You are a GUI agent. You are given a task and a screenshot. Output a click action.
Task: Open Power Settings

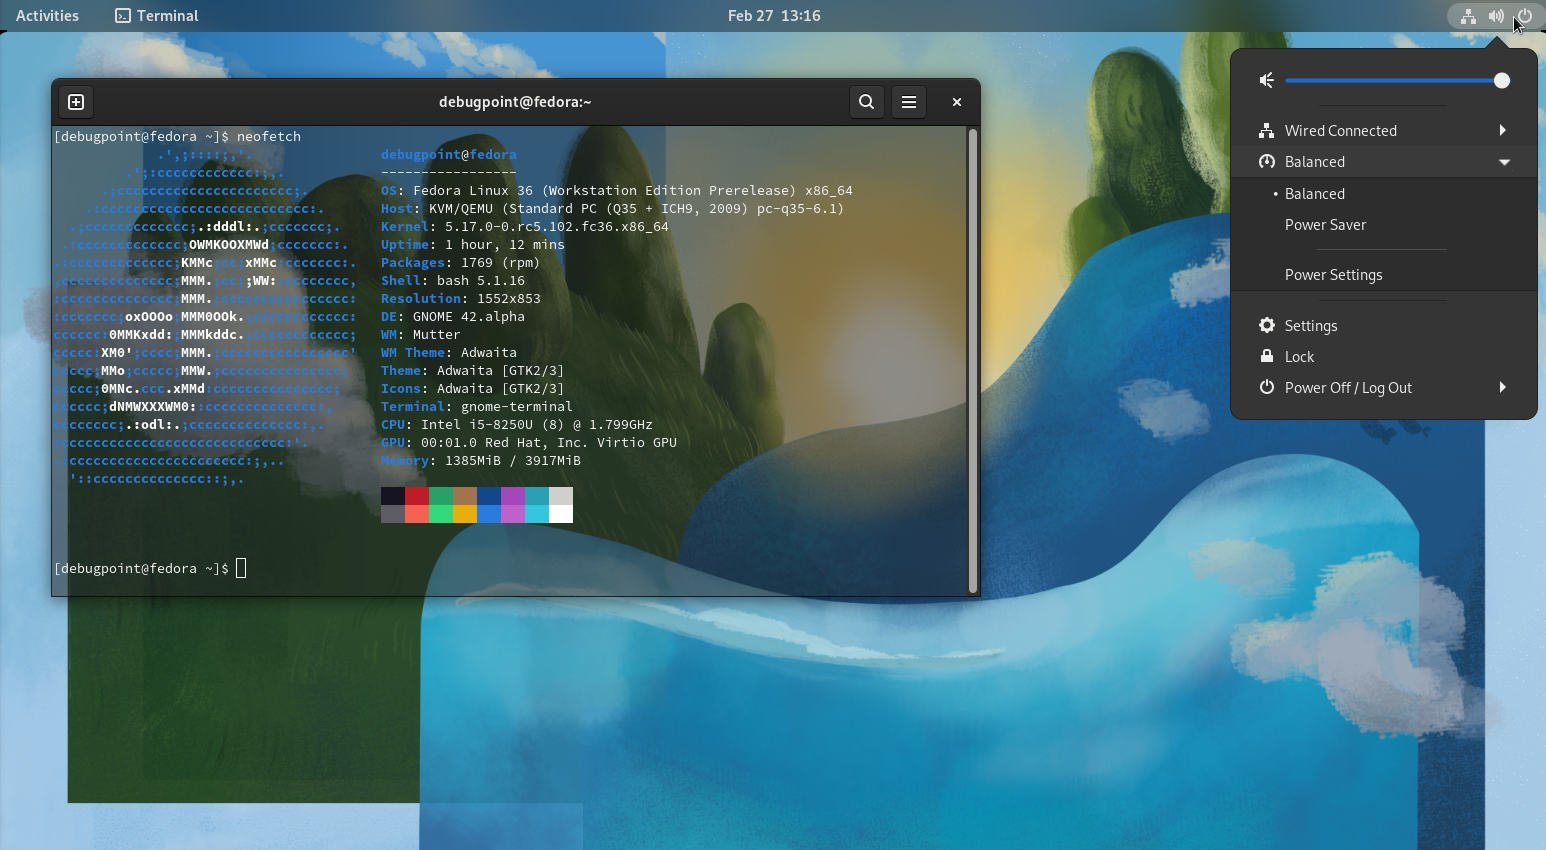[x=1333, y=274]
